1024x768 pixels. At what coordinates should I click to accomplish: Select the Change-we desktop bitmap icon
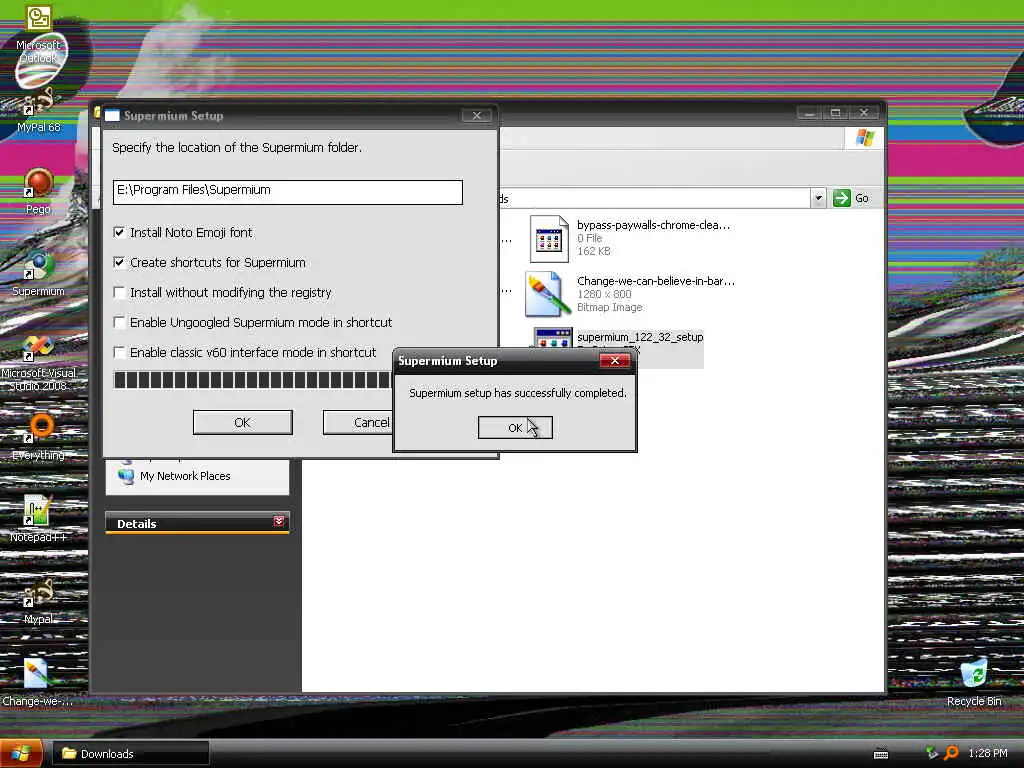click(x=38, y=683)
